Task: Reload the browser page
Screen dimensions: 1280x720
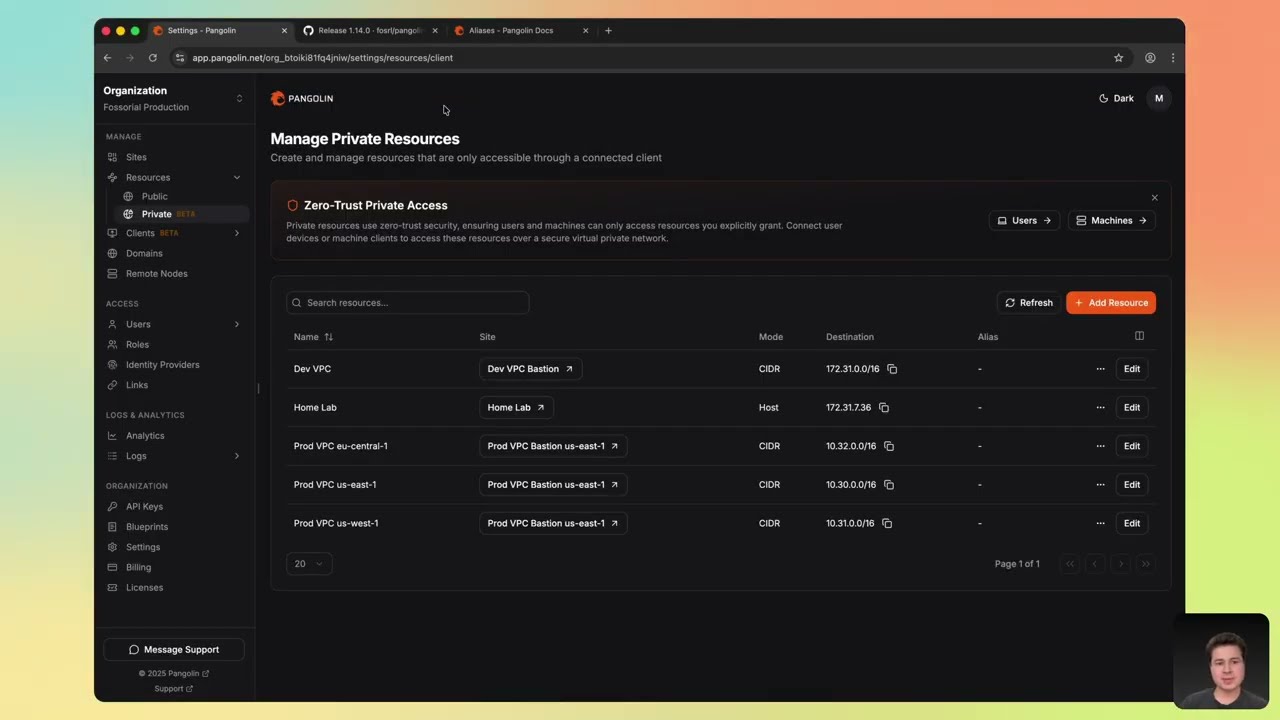Action: (x=153, y=58)
